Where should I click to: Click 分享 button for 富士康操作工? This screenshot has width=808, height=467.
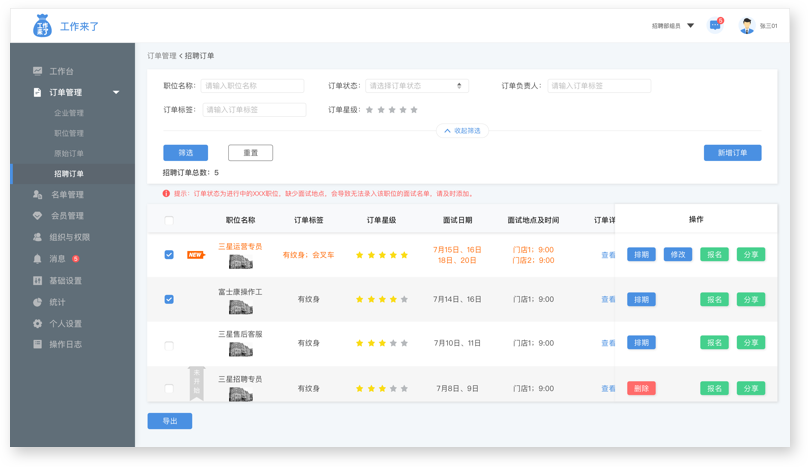tap(751, 299)
